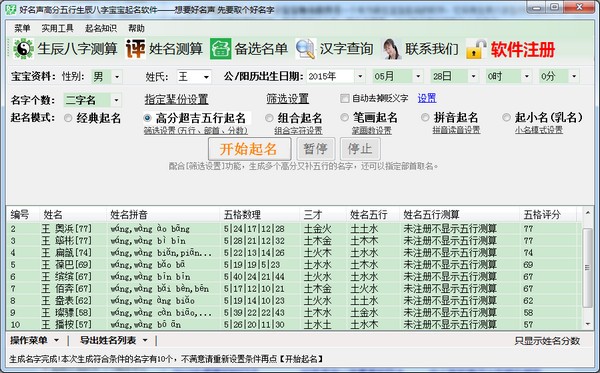Enable 自动去掉贬义字 checkbox

[344, 99]
